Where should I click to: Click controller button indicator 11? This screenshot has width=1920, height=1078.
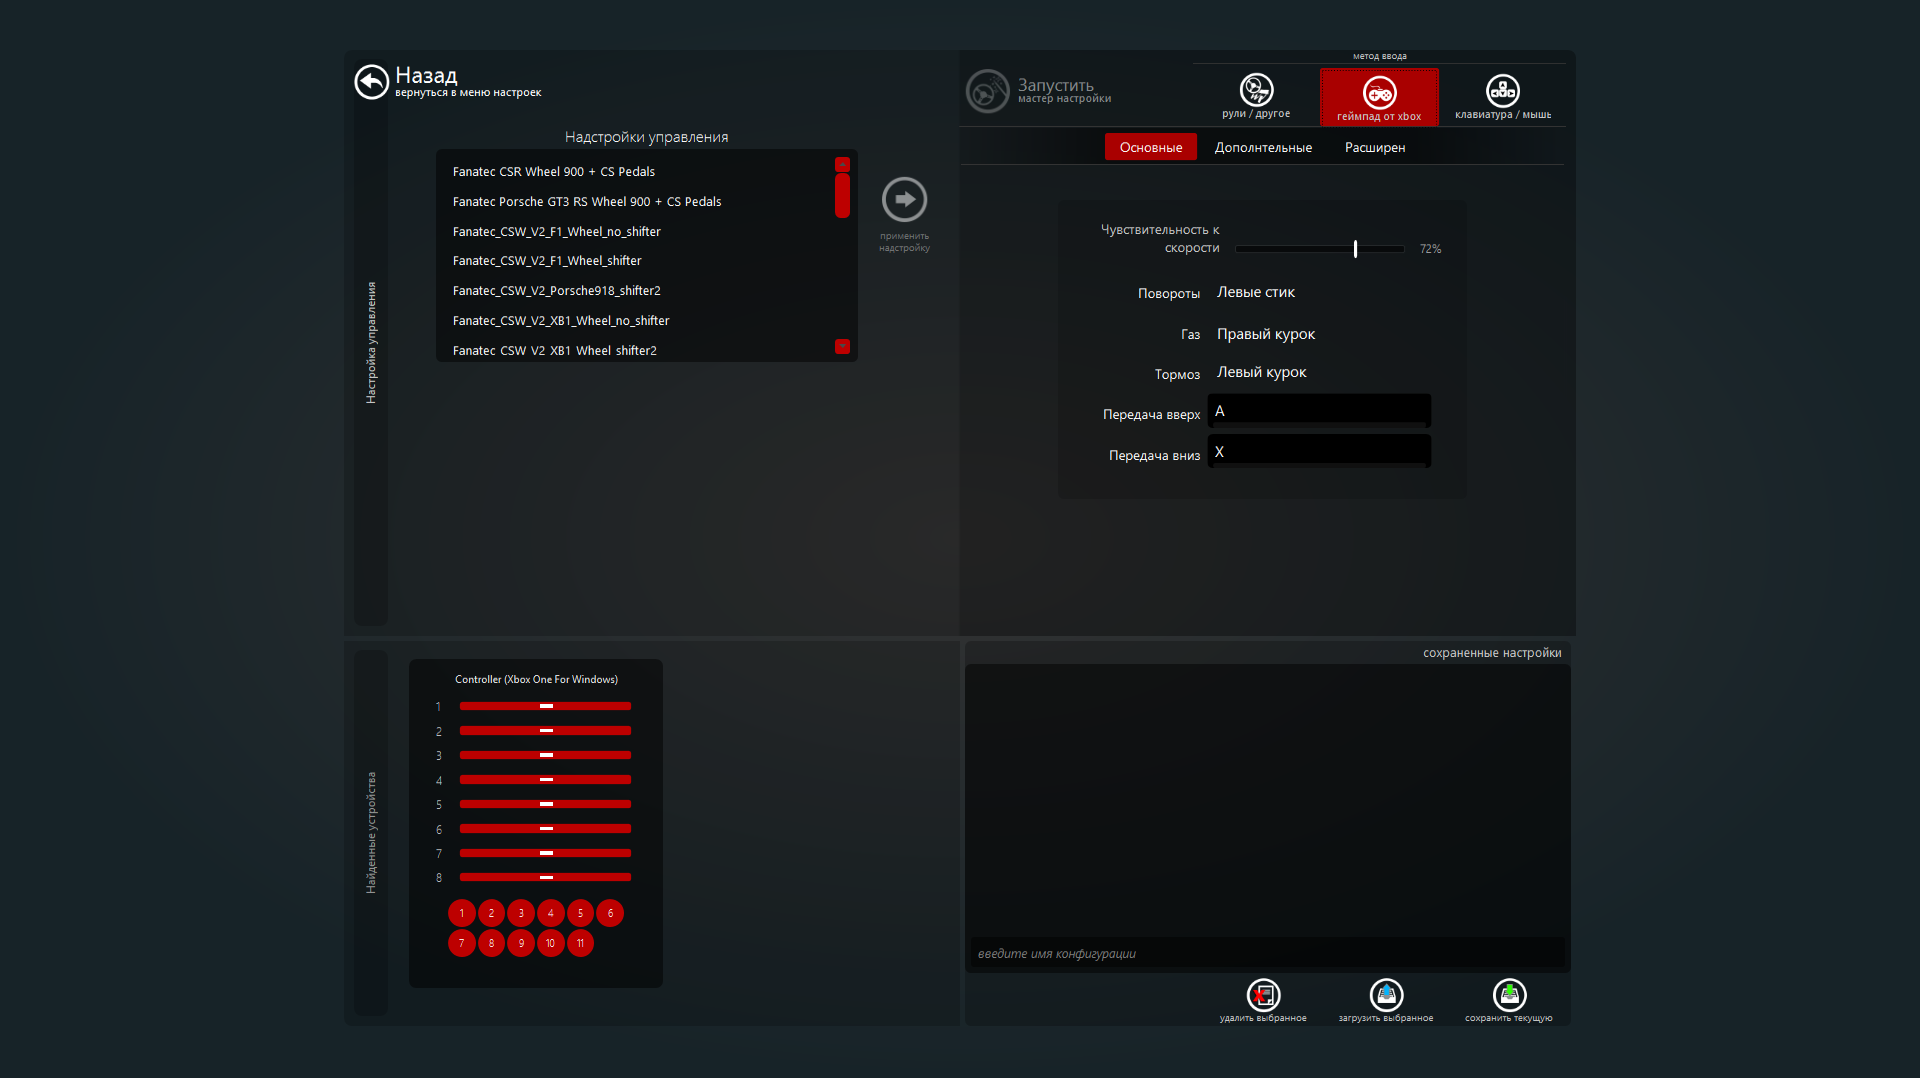580,943
